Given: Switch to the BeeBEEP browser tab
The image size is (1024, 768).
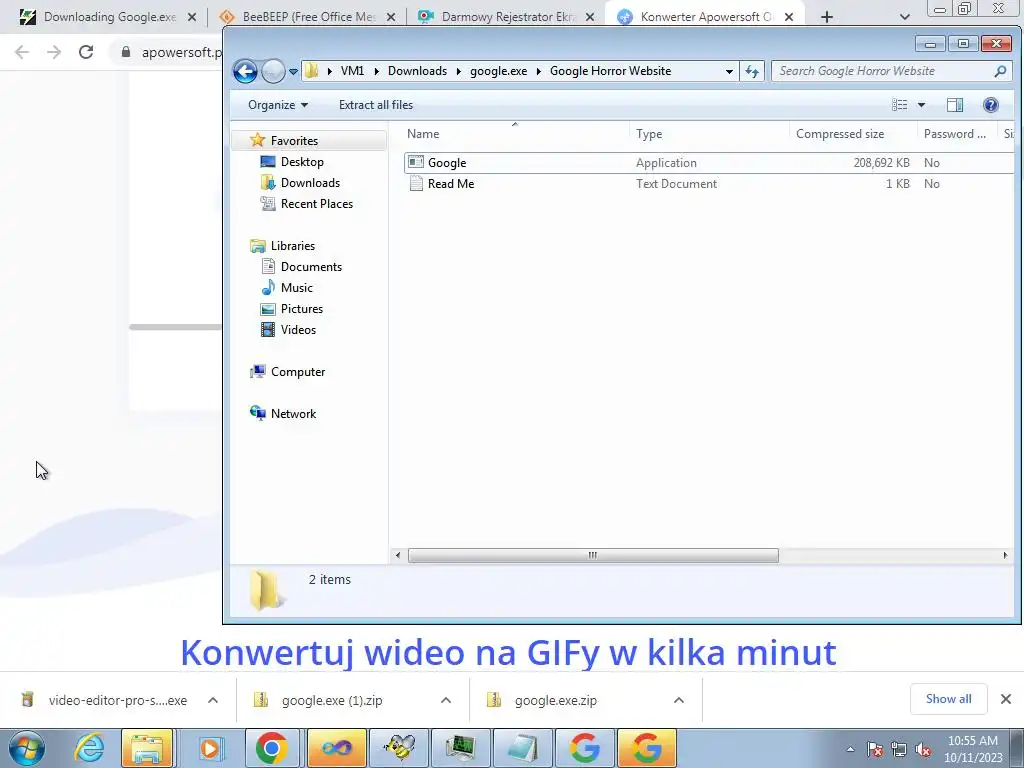Looking at the screenshot, I should pyautogui.click(x=308, y=17).
